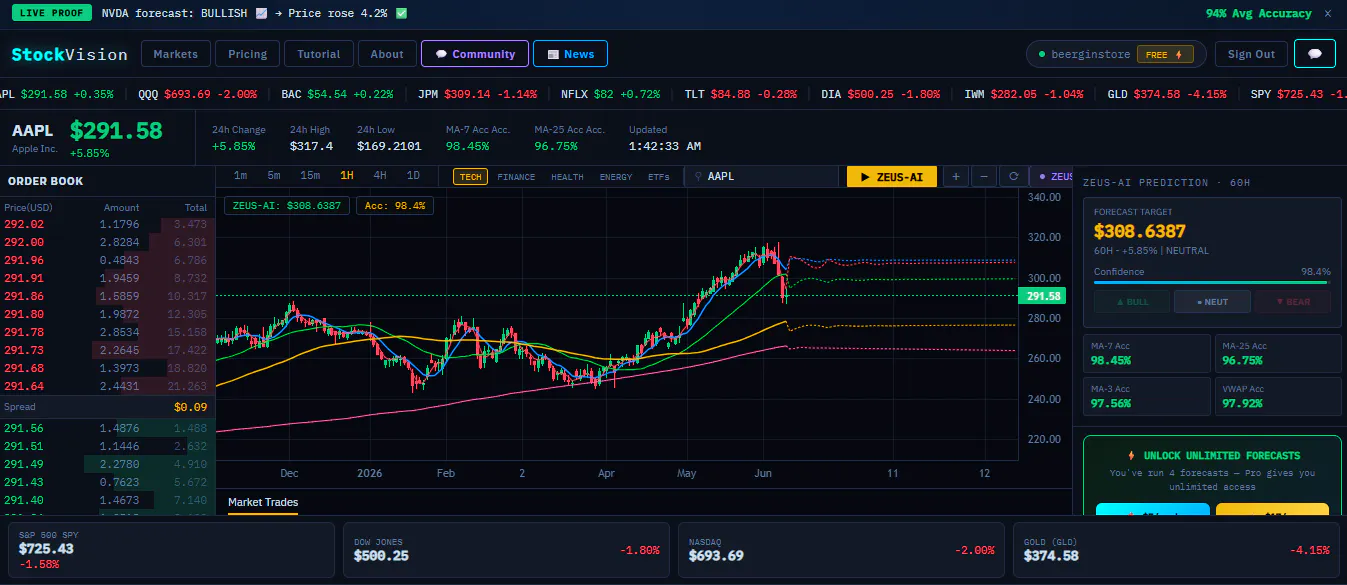Click the TLT ticker item

(x=741, y=94)
